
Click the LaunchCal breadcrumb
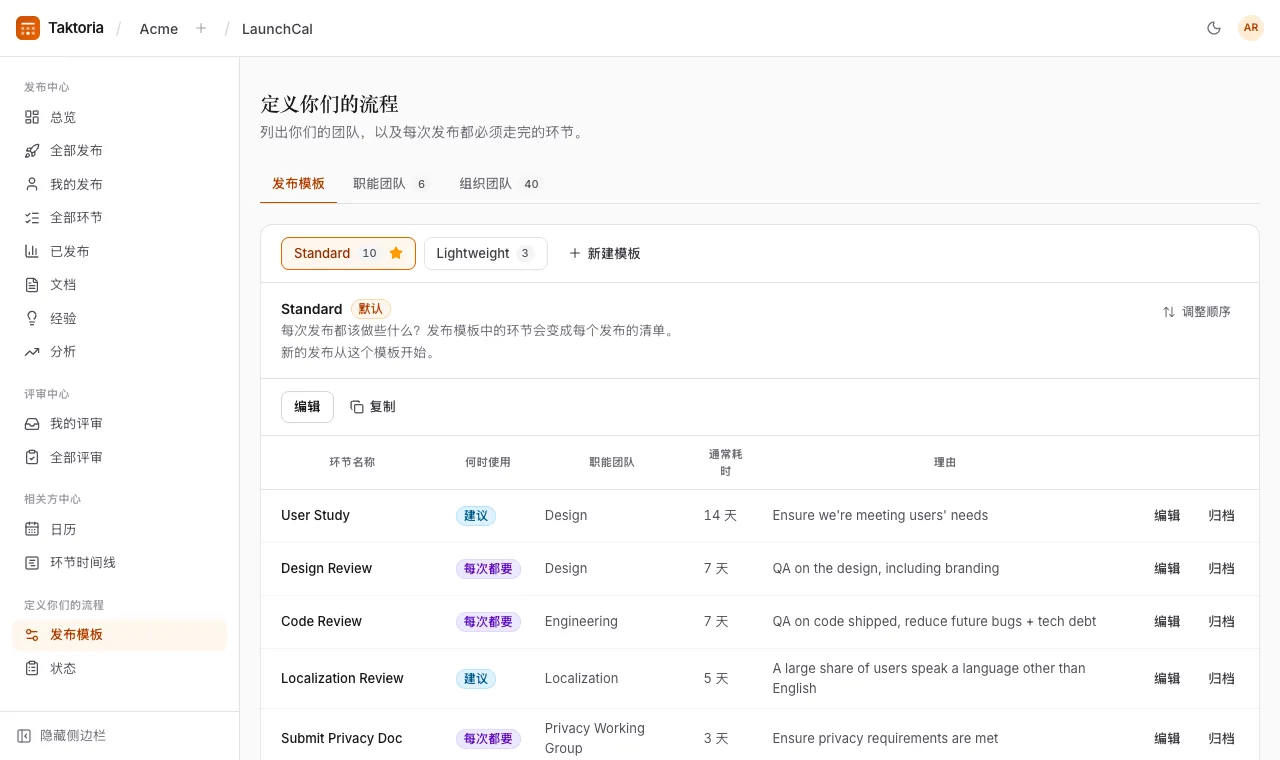point(277,28)
